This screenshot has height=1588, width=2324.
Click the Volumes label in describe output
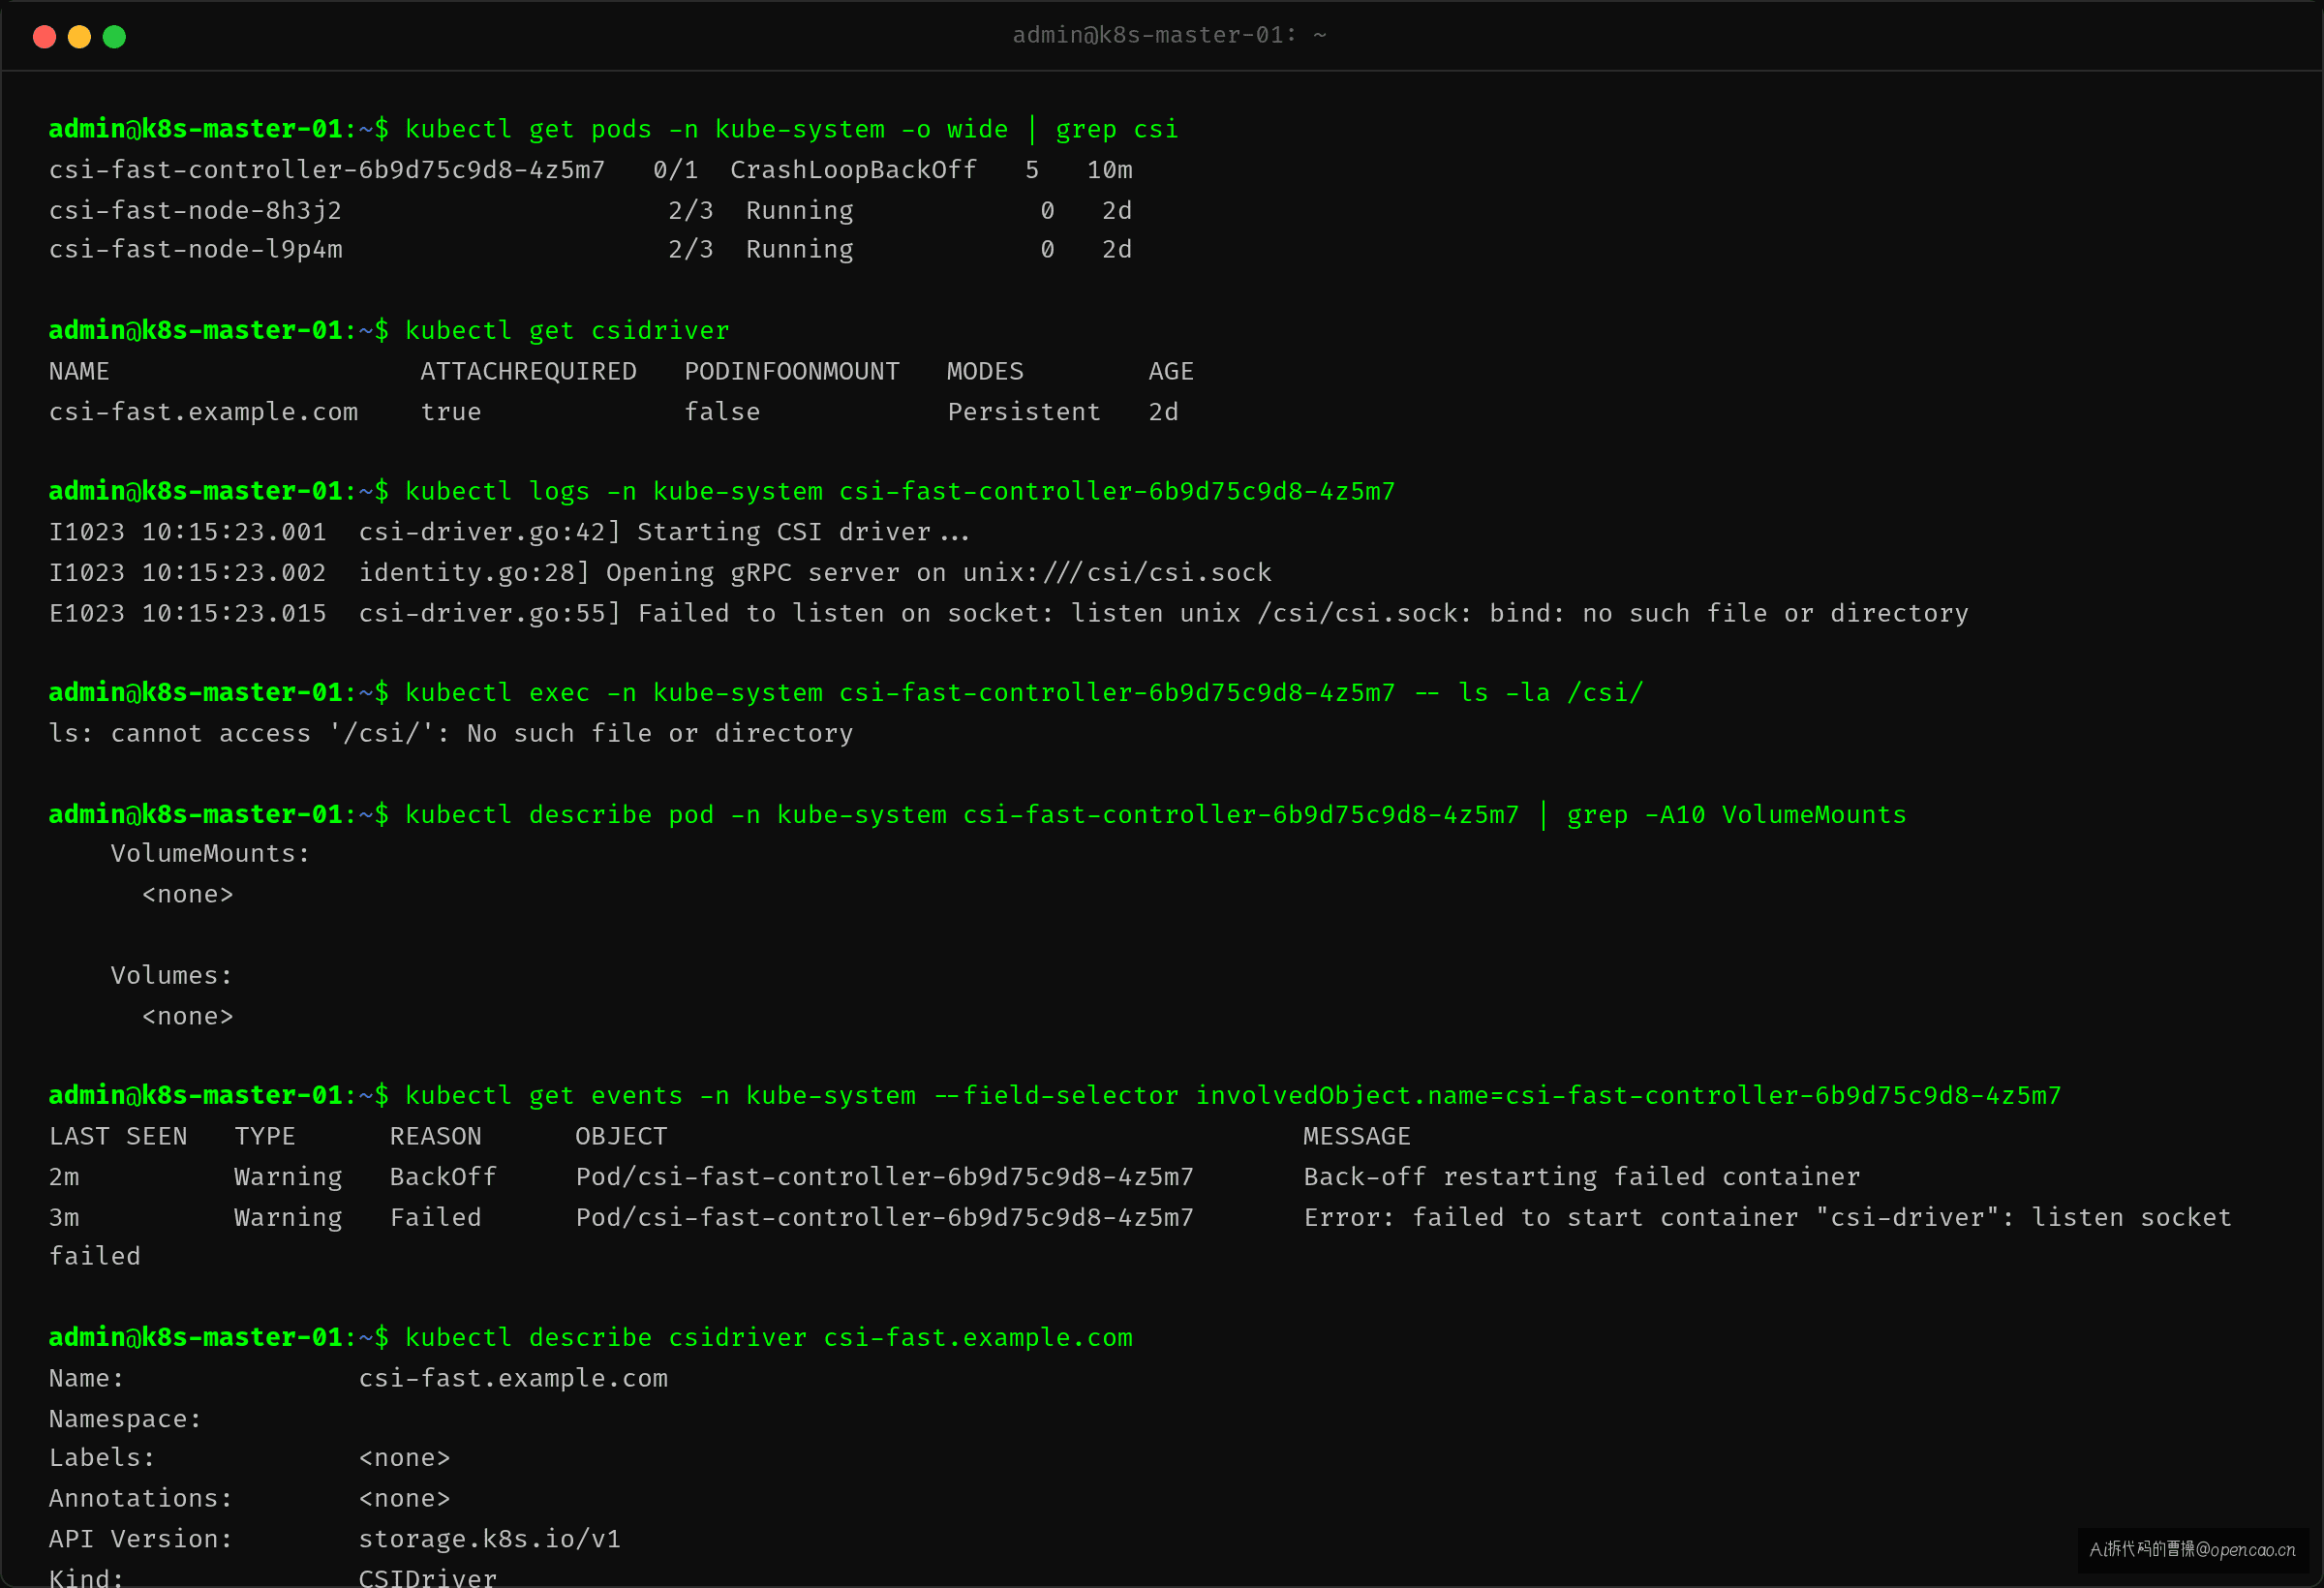click(171, 976)
